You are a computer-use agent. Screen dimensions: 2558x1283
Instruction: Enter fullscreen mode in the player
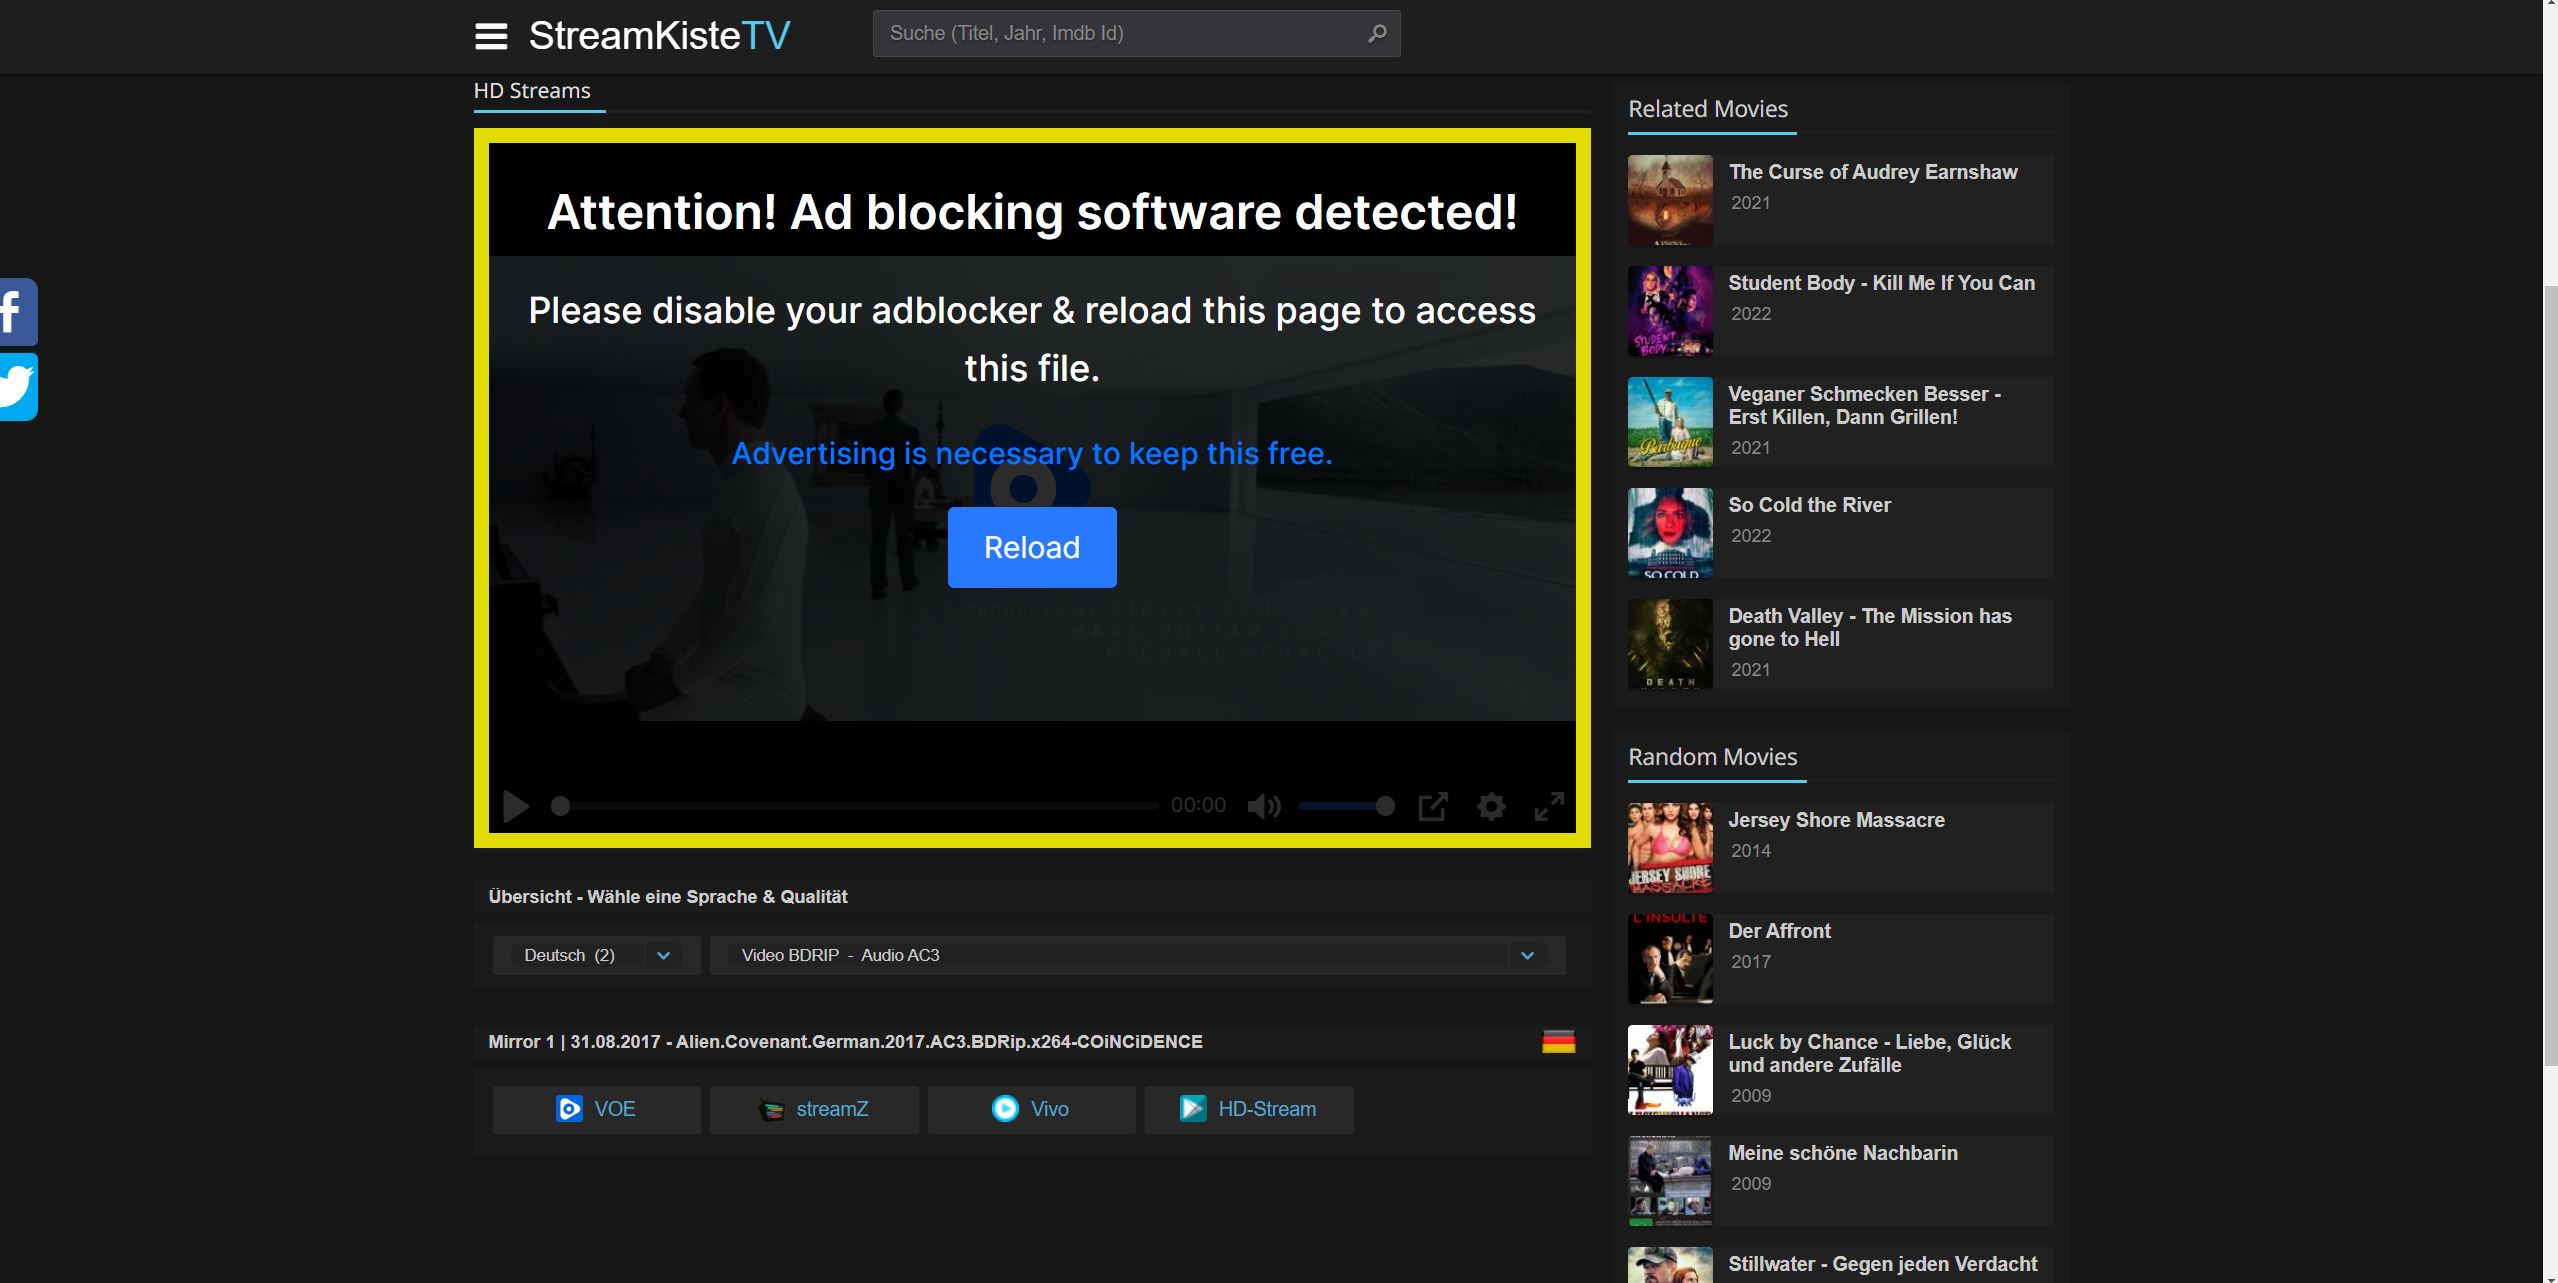(x=1550, y=806)
